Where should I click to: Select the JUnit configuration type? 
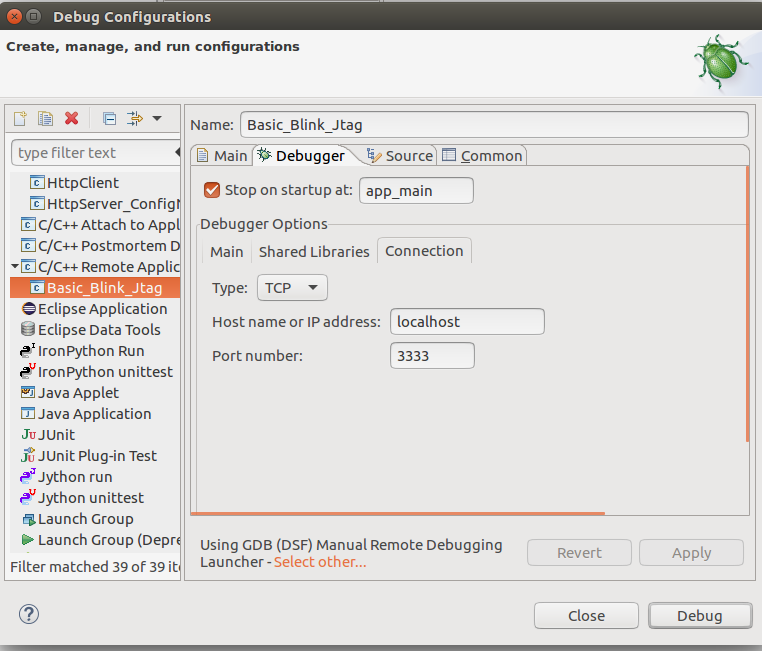tap(56, 435)
